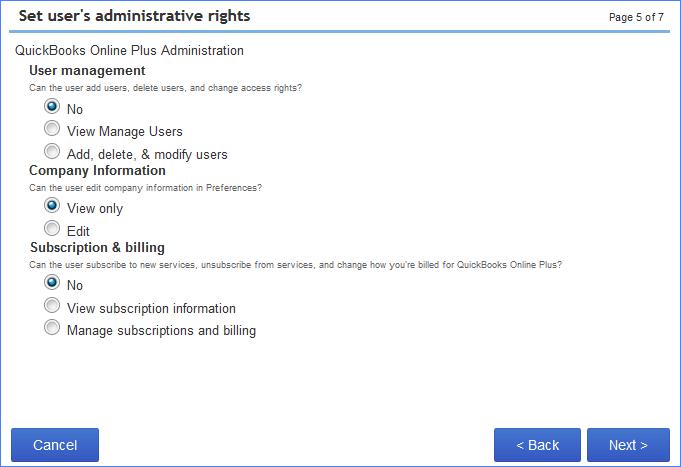
Task: Select the Edit company information option
Action: click(52, 228)
